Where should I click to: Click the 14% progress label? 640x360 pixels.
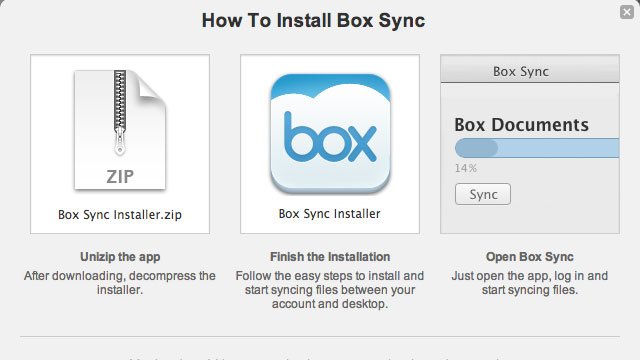tap(466, 168)
